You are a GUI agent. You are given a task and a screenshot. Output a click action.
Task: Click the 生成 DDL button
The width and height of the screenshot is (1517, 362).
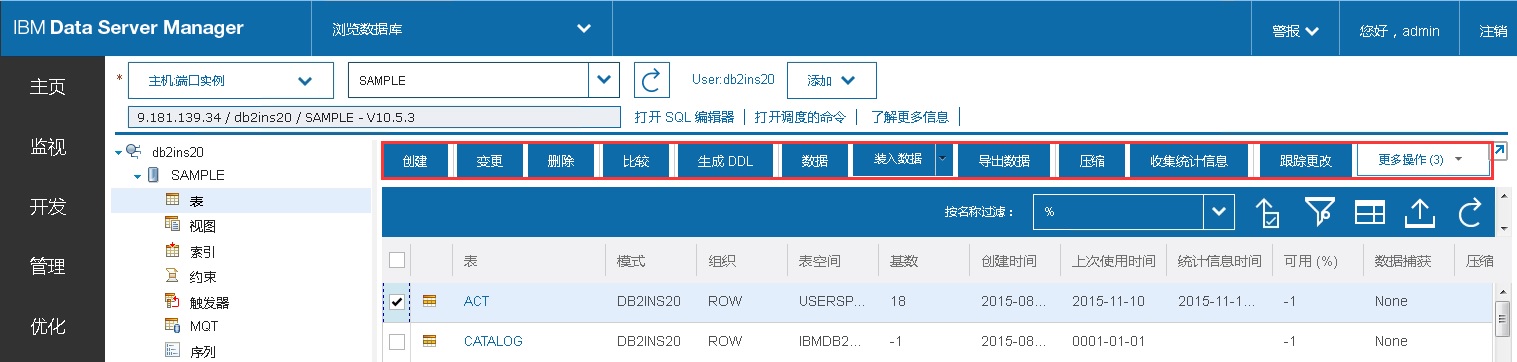pyautogui.click(x=726, y=161)
